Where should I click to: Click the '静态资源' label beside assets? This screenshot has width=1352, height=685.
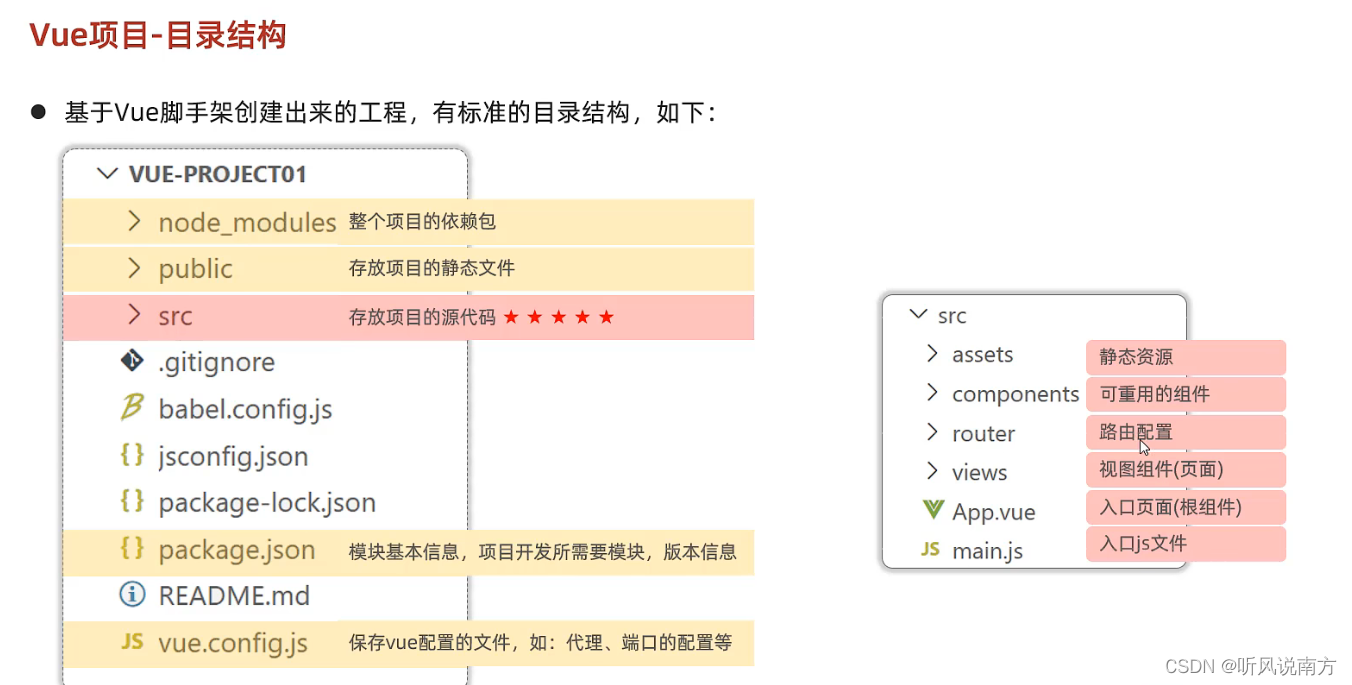(x=1136, y=357)
